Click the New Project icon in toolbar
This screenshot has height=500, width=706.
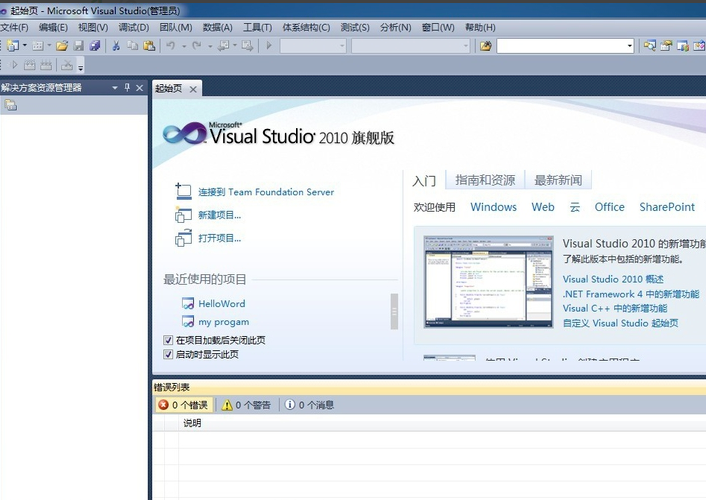pyautogui.click(x=11, y=46)
